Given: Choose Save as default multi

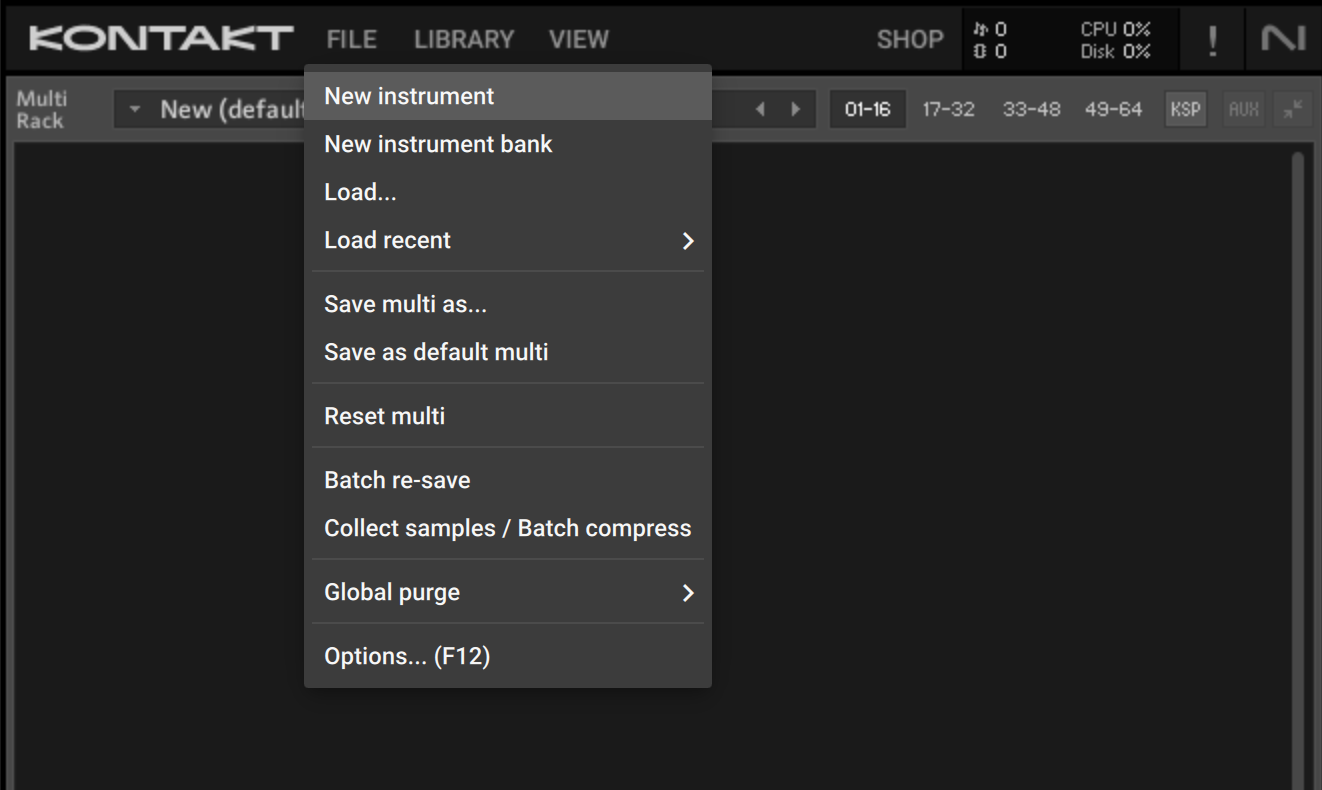Looking at the screenshot, I should pyautogui.click(x=508, y=352).
